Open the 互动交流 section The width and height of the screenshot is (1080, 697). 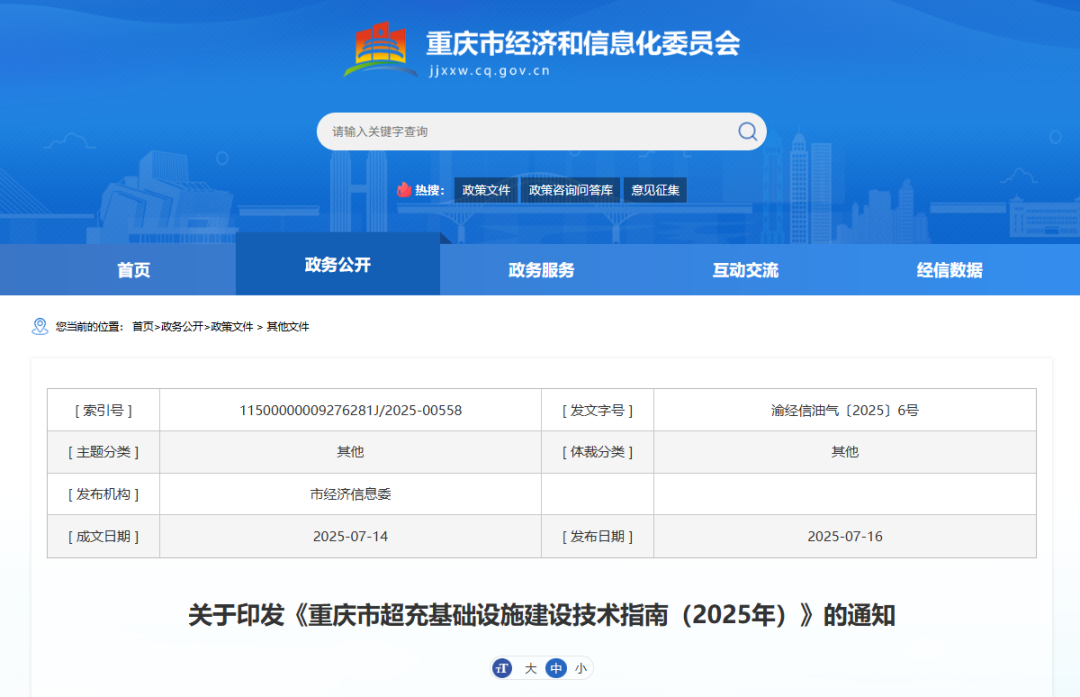pyautogui.click(x=744, y=269)
